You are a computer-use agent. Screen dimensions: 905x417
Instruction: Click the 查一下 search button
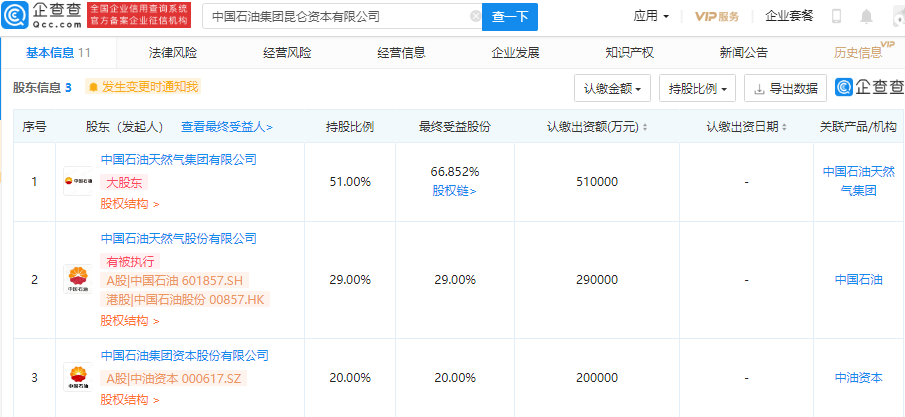[x=510, y=17]
